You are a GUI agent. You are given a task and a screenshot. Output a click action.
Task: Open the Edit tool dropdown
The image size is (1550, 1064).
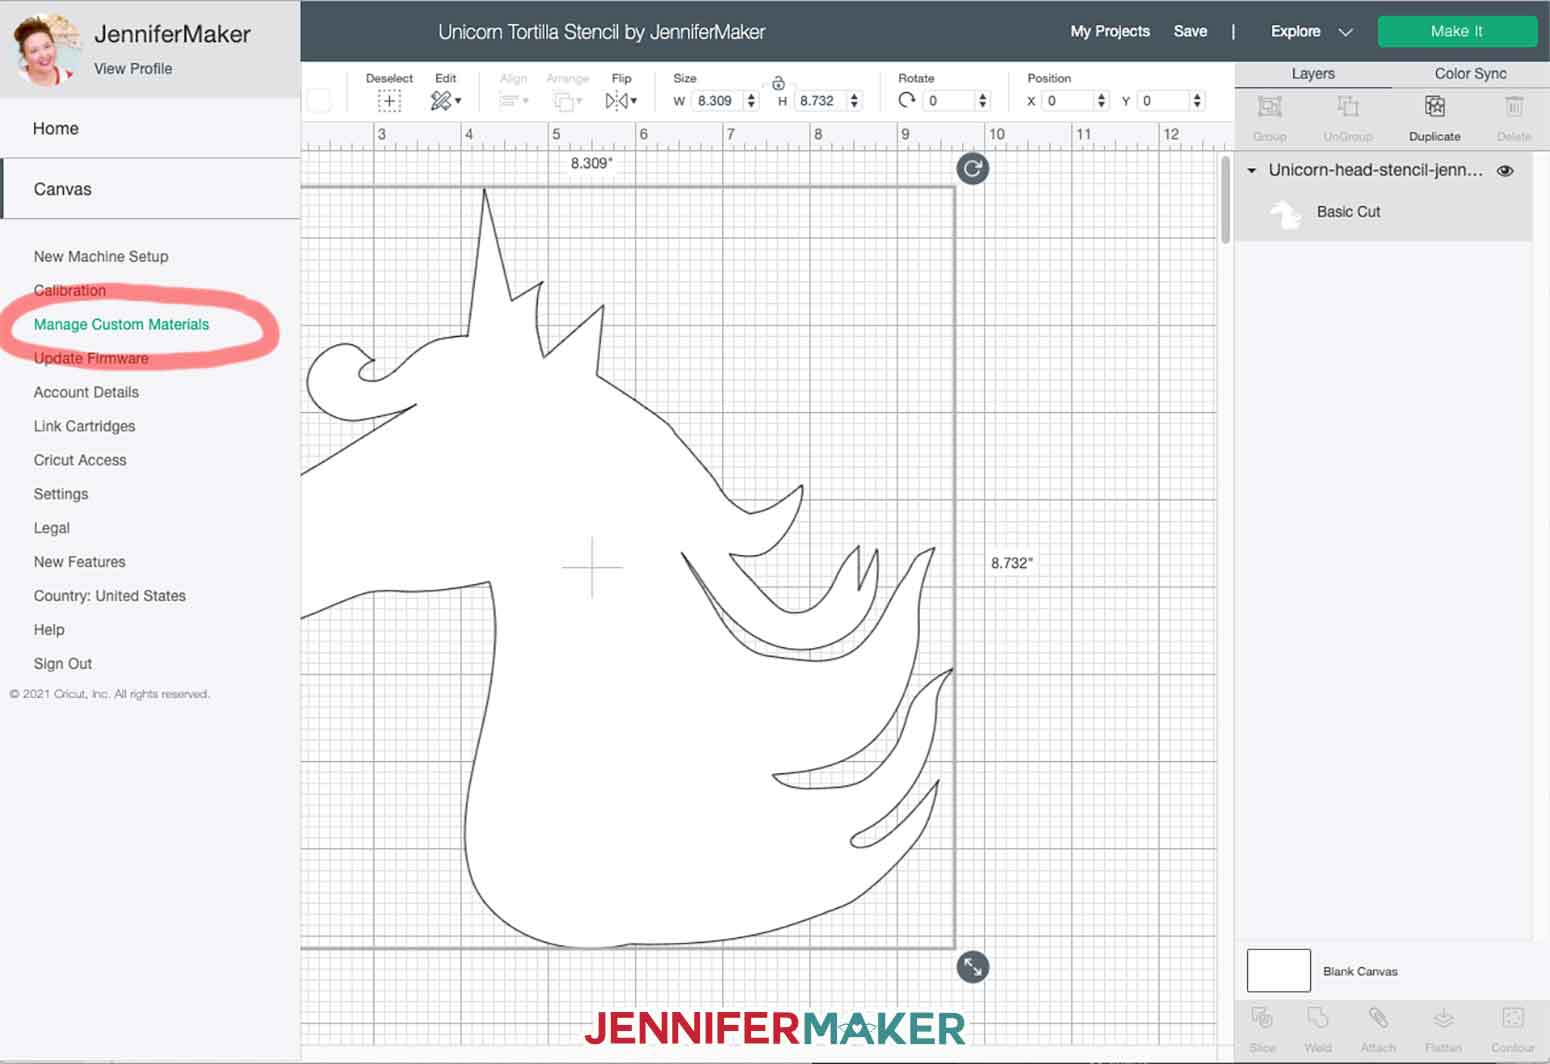pyautogui.click(x=445, y=100)
